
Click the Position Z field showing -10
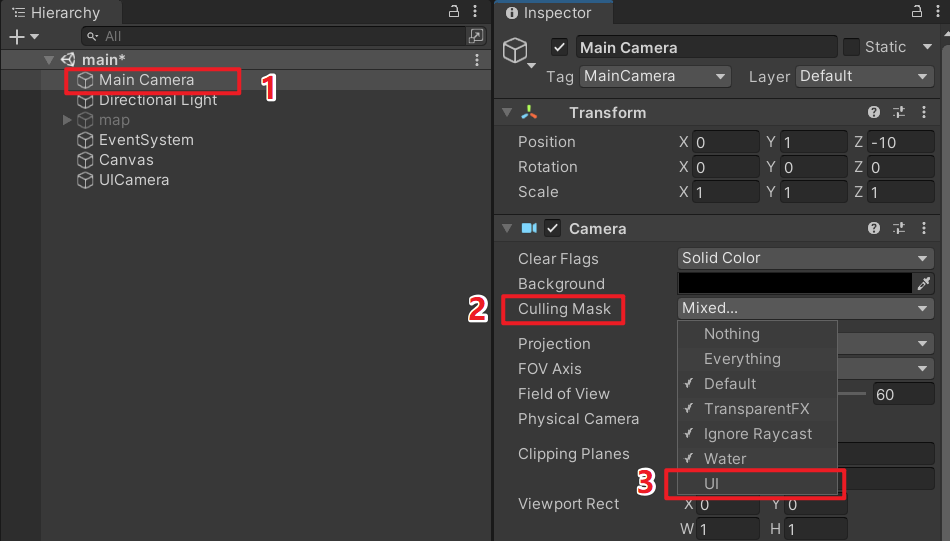coord(900,142)
